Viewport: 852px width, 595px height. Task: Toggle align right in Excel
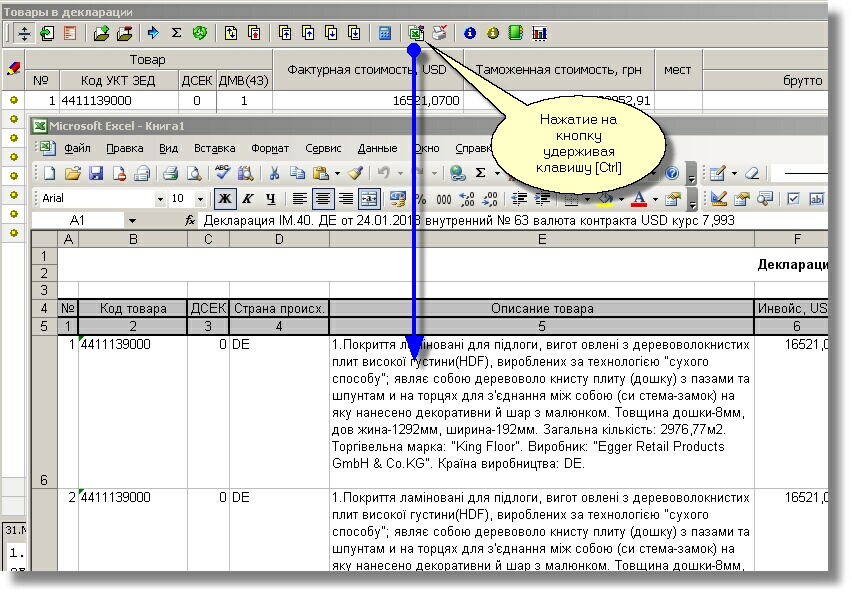346,199
